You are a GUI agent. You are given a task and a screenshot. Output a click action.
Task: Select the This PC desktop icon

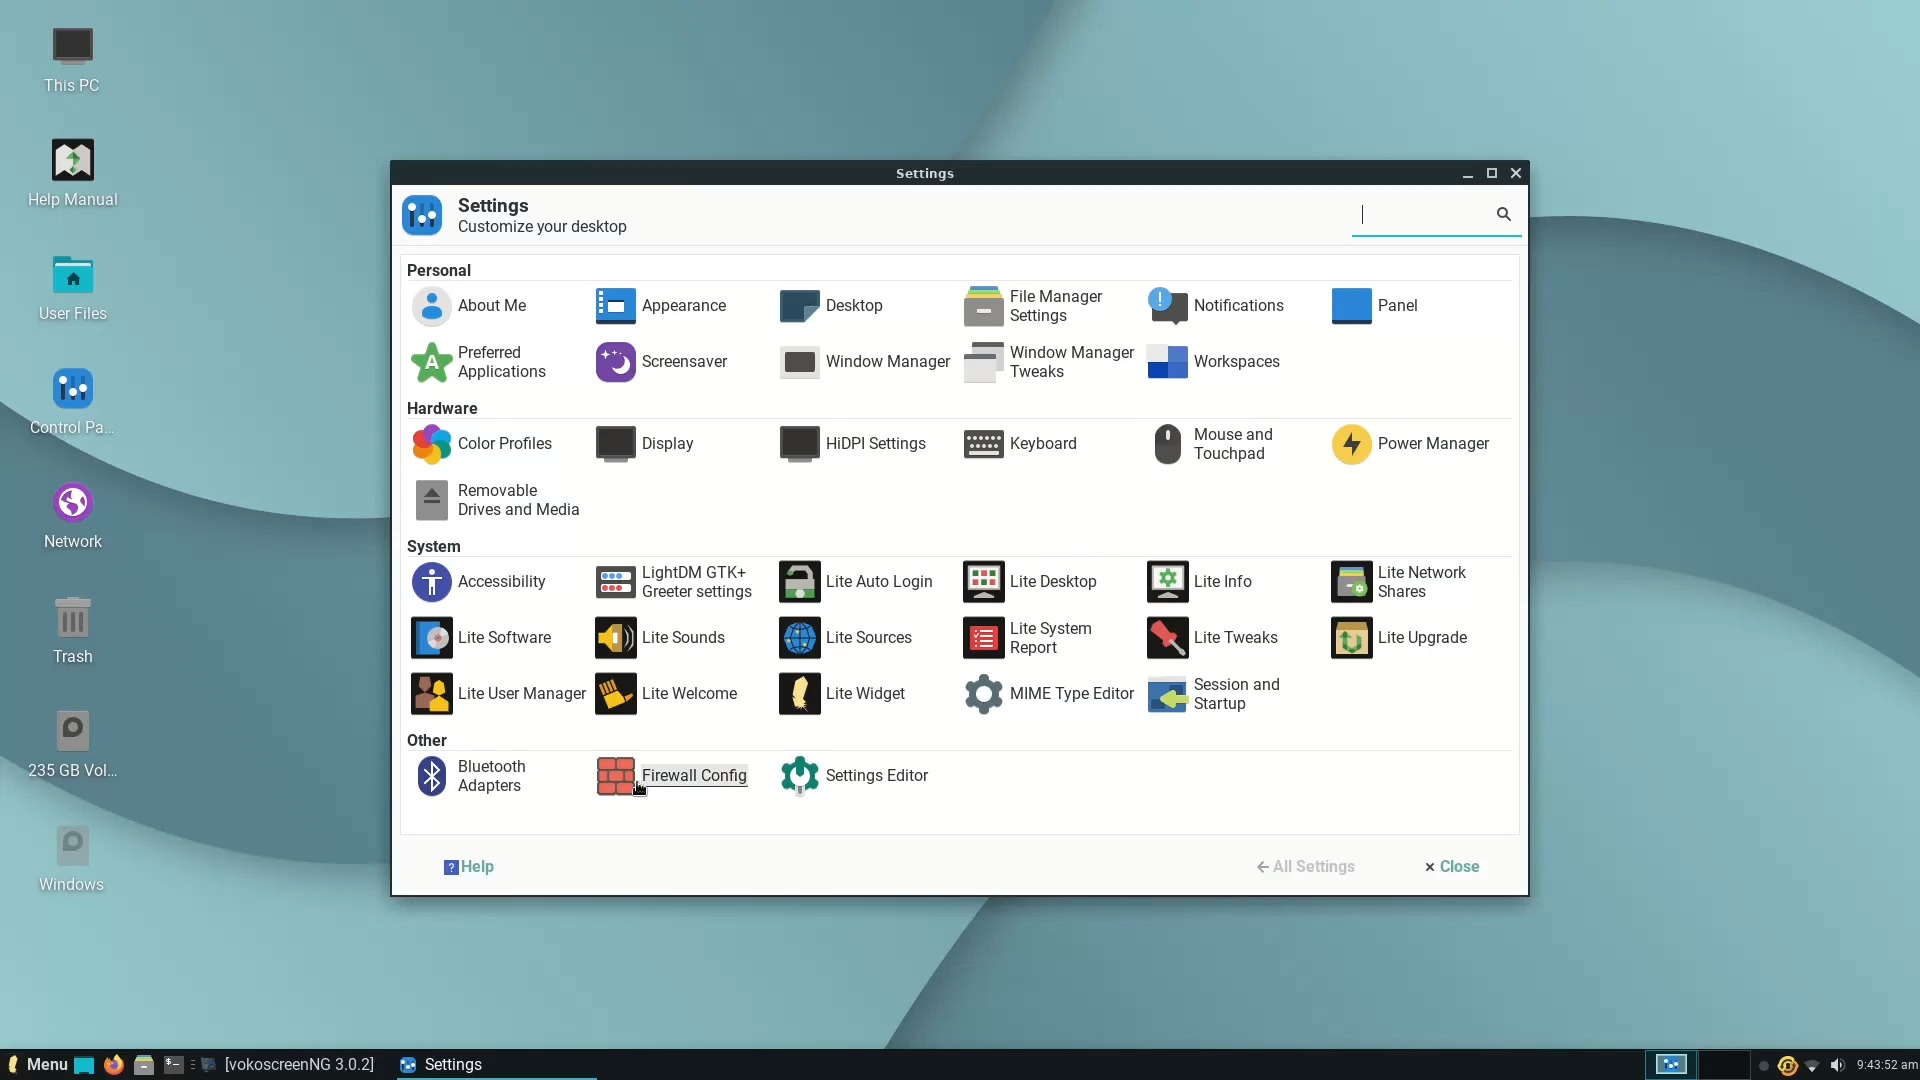click(x=72, y=61)
